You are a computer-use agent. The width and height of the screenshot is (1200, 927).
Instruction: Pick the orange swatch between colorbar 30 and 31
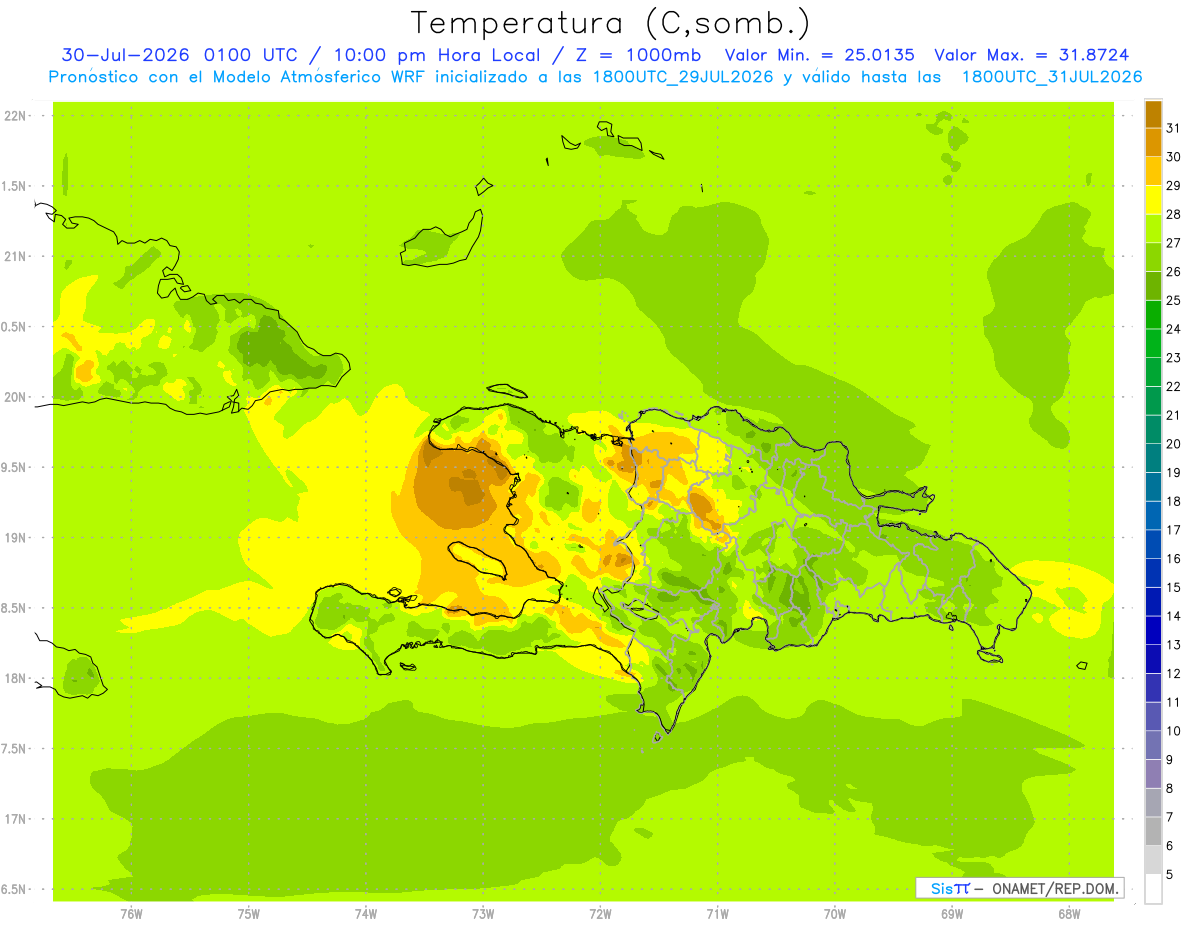1153,142
